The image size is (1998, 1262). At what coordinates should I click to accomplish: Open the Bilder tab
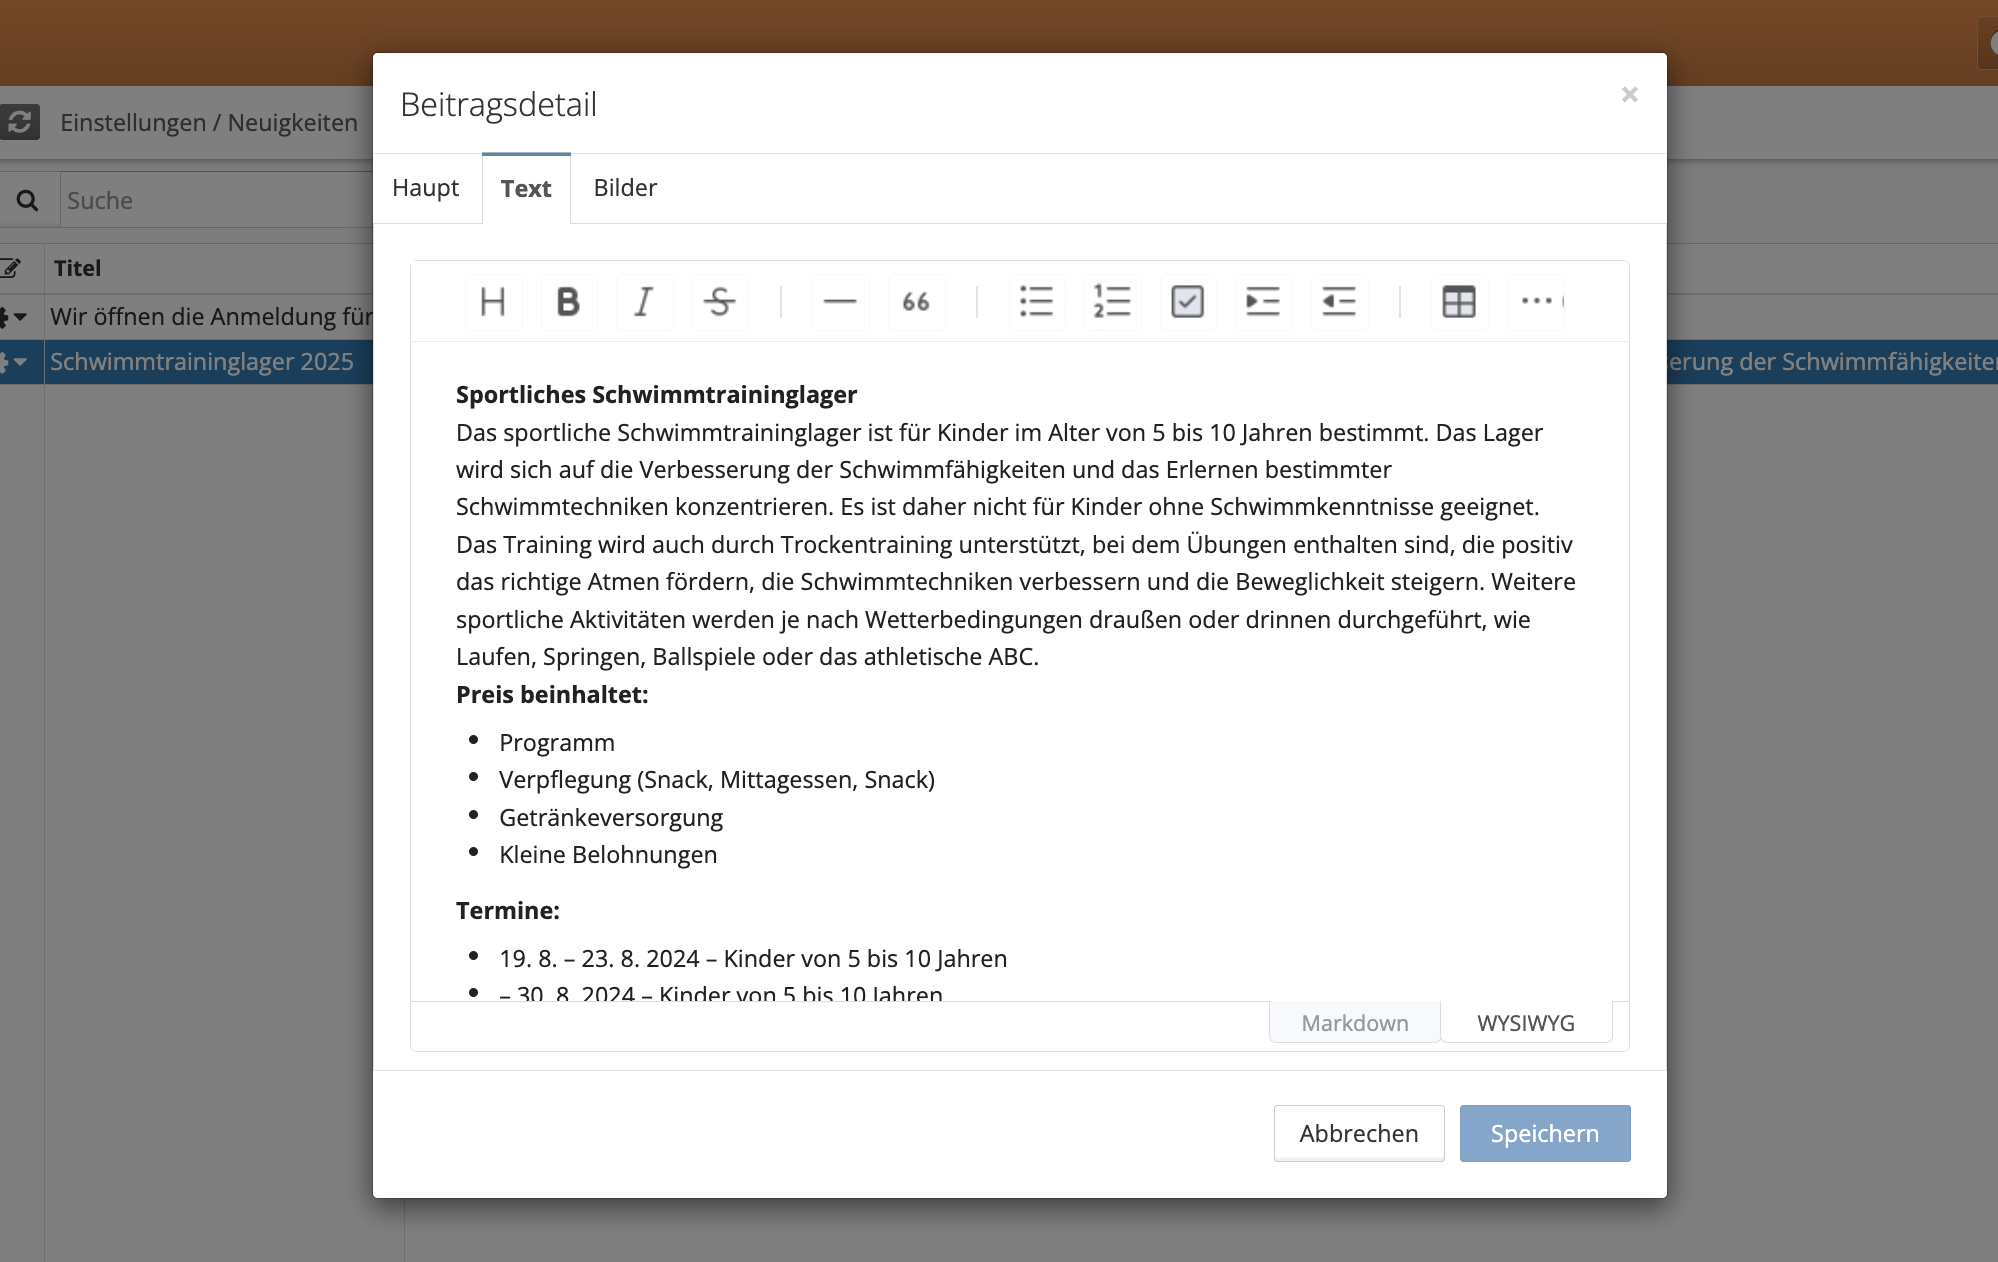coord(625,188)
